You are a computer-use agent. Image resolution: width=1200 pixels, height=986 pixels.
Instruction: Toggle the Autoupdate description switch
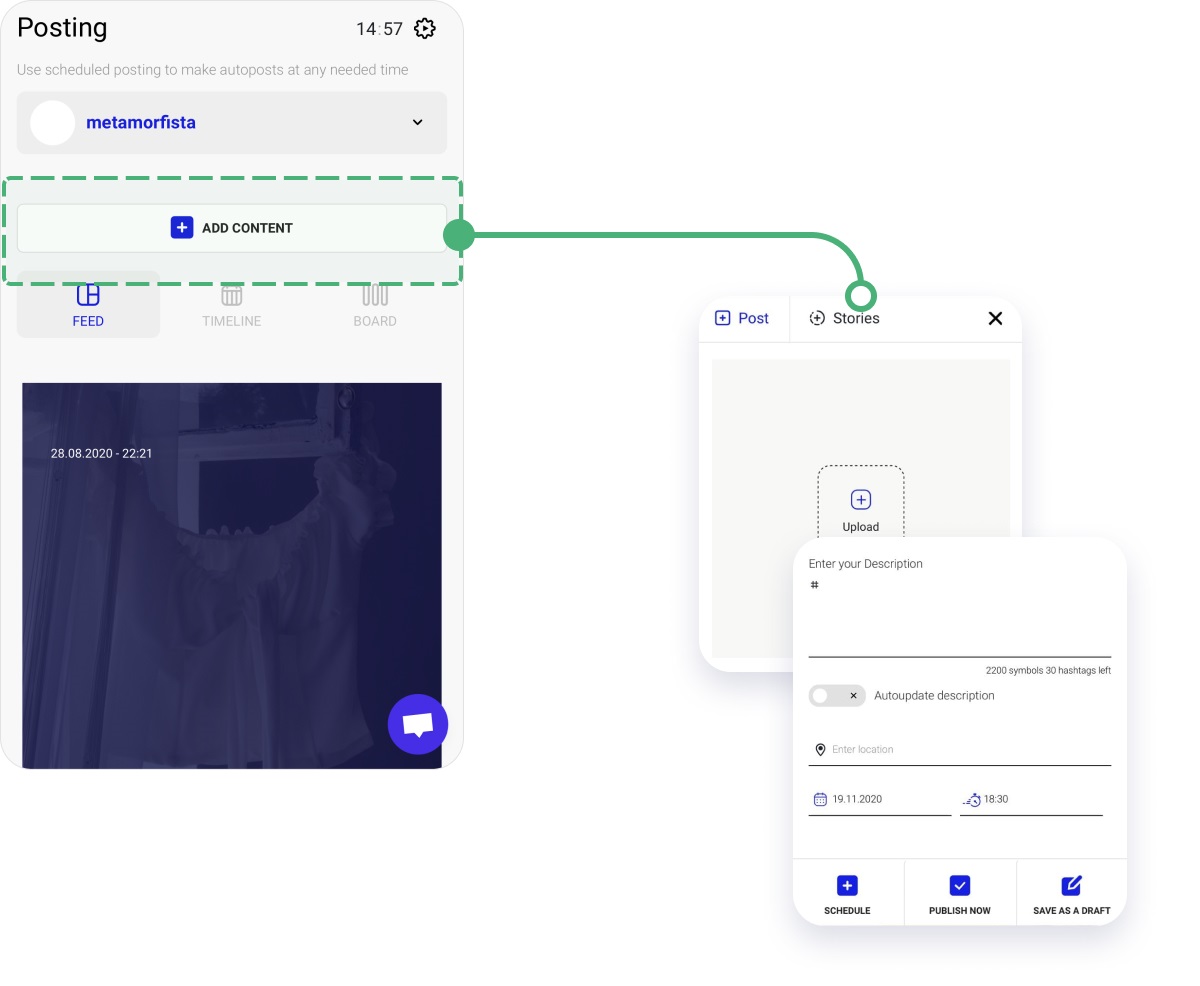coord(837,696)
